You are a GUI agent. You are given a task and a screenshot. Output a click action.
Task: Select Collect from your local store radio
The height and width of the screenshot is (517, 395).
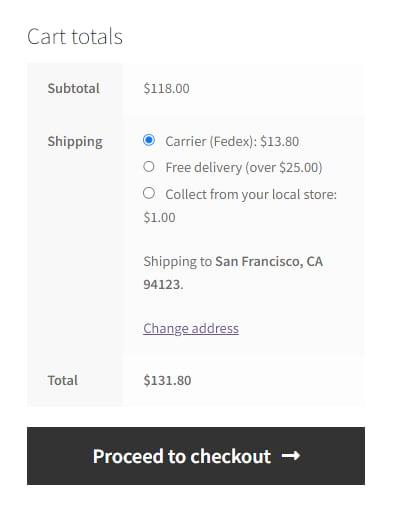pyautogui.click(x=149, y=193)
